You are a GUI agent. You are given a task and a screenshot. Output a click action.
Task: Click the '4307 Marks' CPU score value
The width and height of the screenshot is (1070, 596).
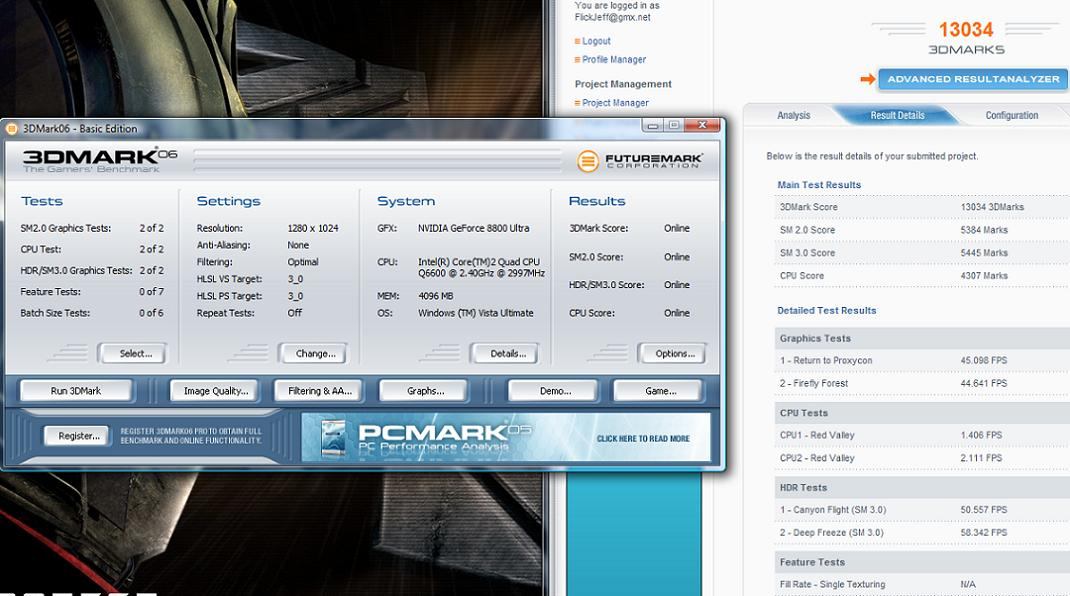pyautogui.click(x=983, y=276)
